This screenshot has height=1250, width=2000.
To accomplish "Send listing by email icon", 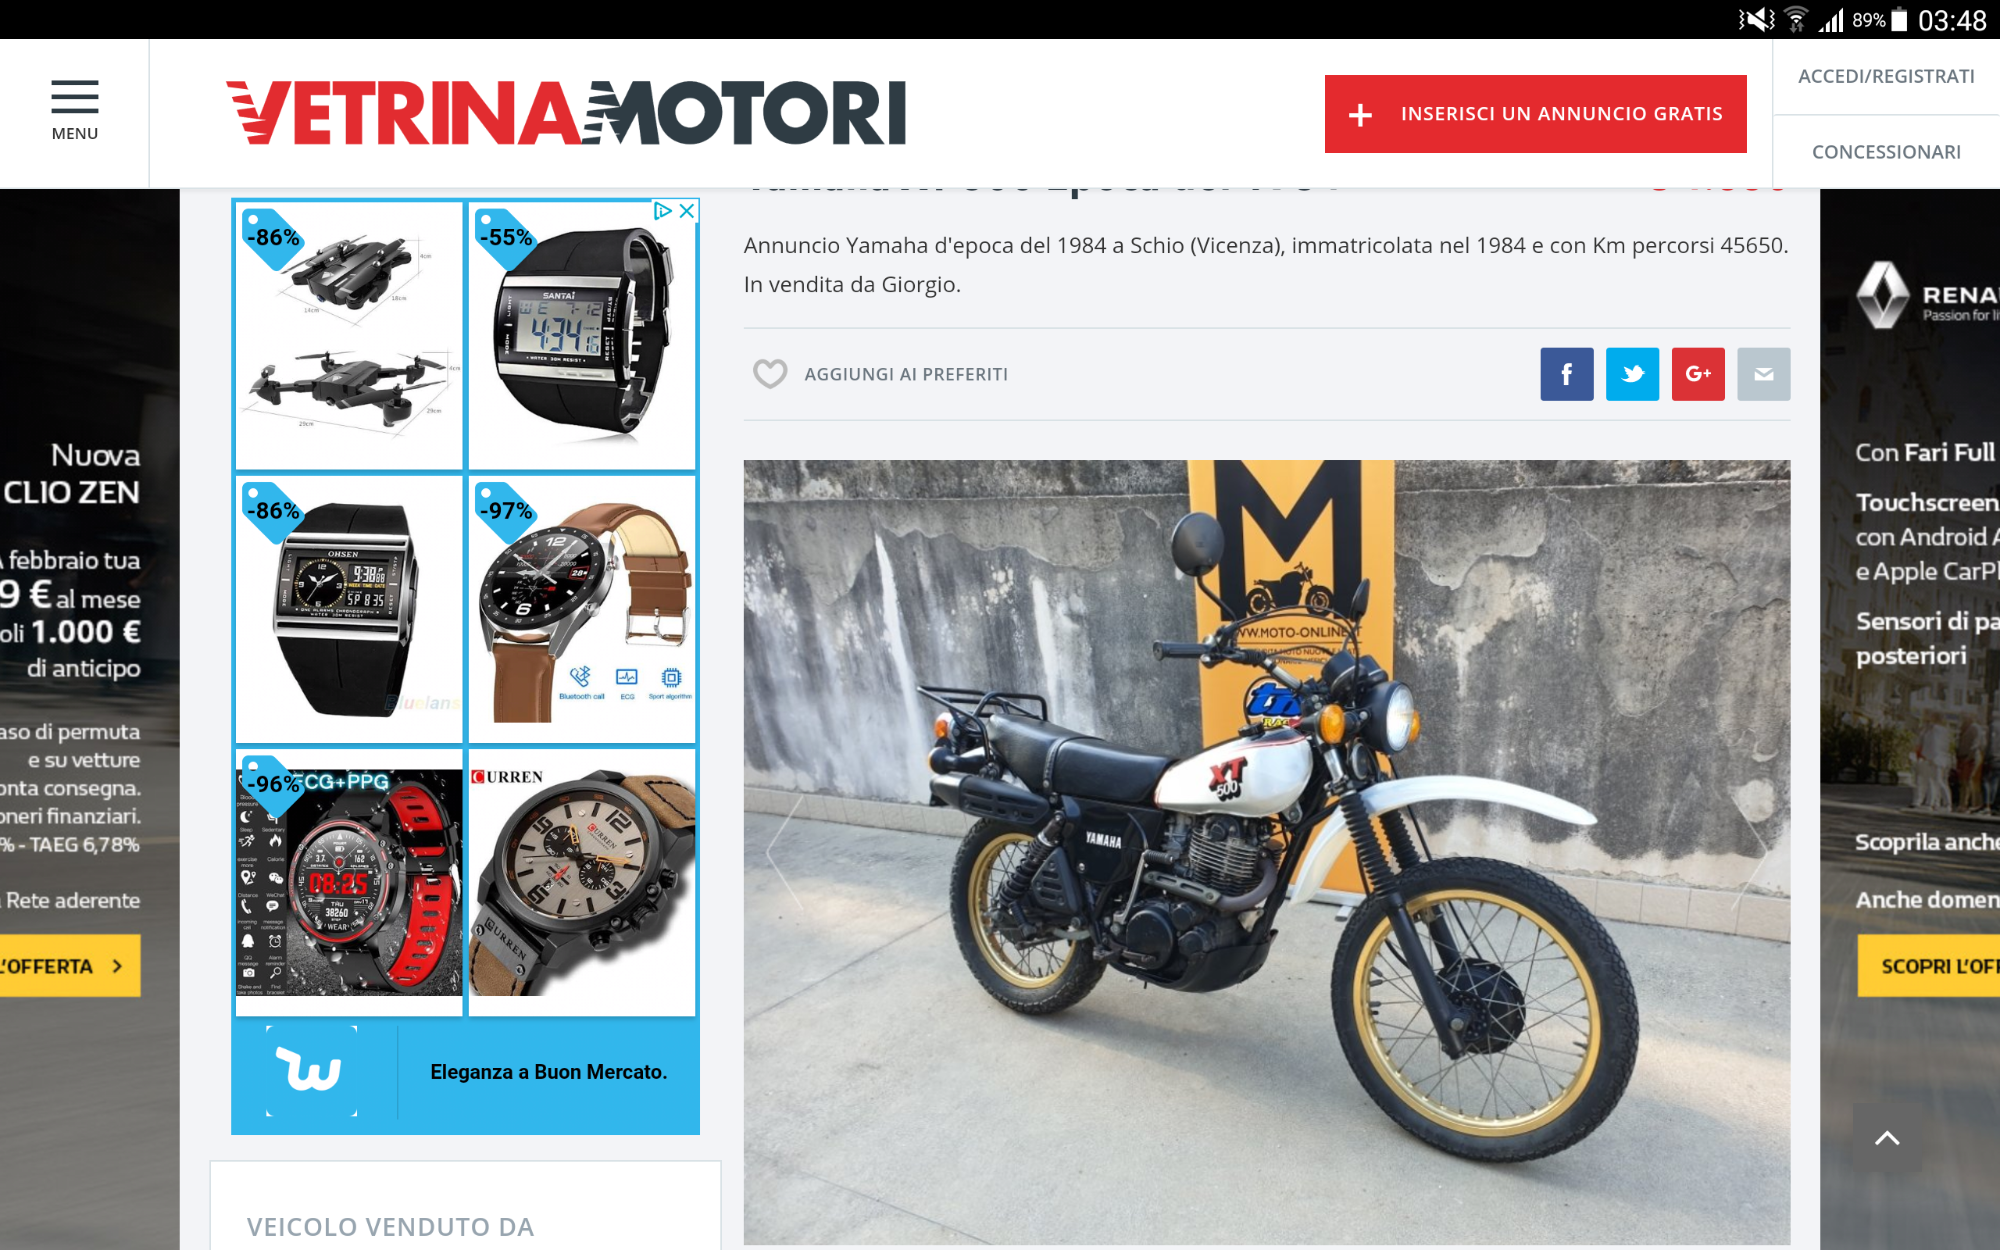I will (x=1764, y=374).
